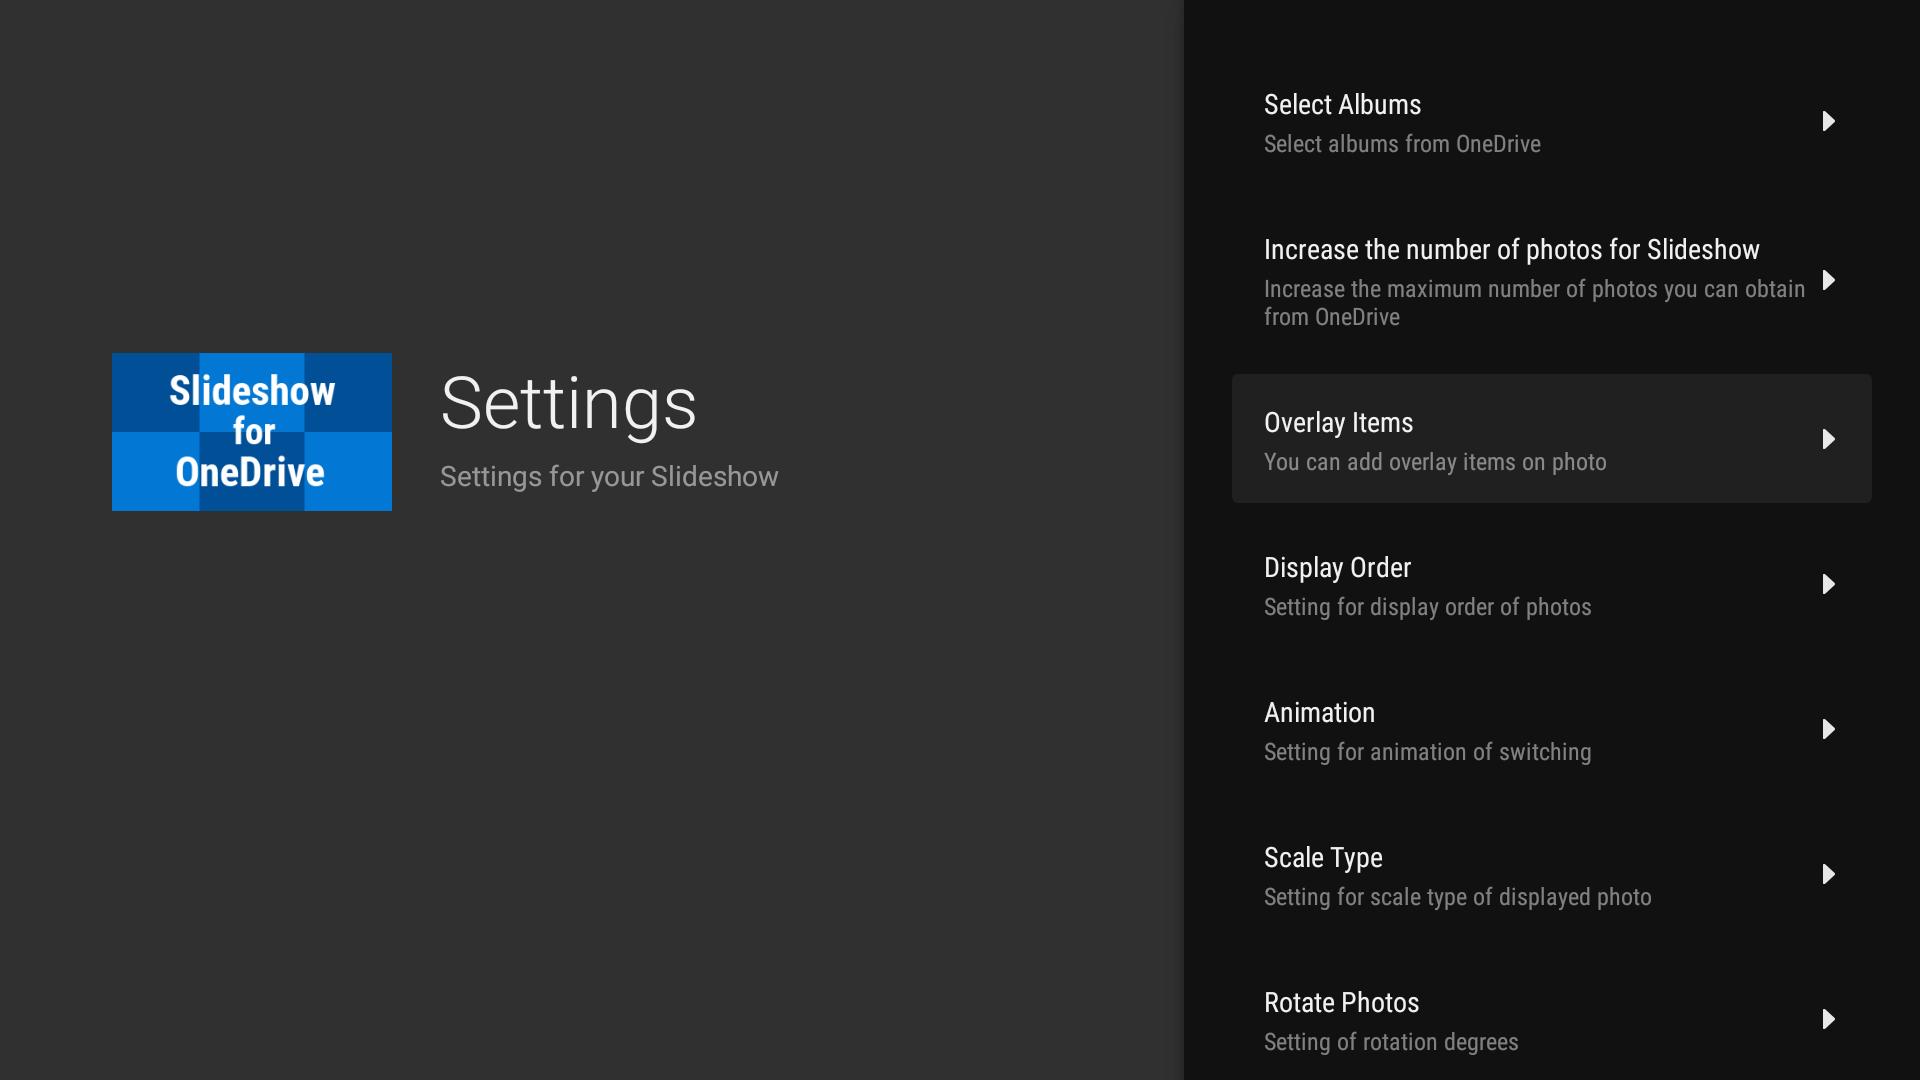This screenshot has height=1080, width=1920.
Task: Click the arrow icon on Overlay Items
Action: coord(1828,439)
